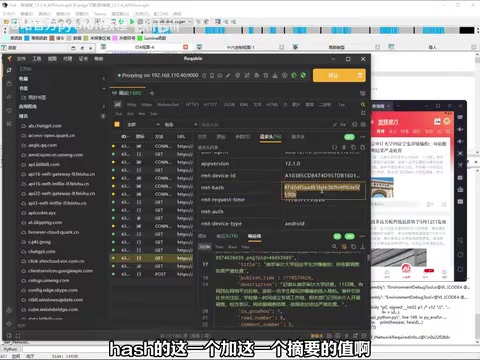Click the green run button in IDA toolbar
The height and width of the screenshot is (360, 480).
pos(132,22)
